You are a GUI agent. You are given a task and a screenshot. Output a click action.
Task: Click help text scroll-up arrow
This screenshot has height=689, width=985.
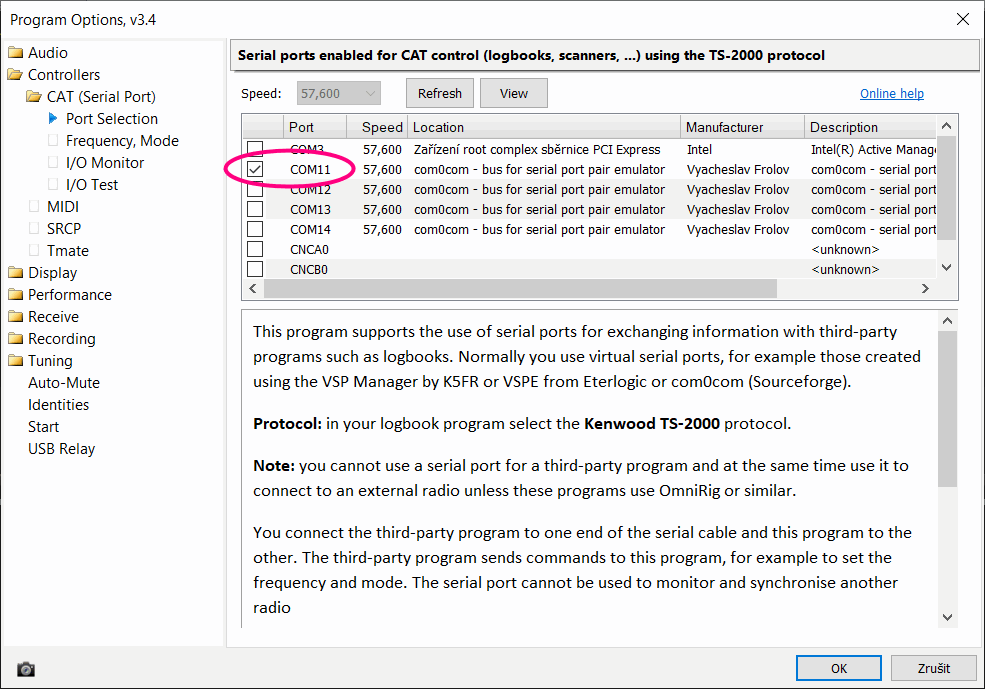[x=947, y=321]
